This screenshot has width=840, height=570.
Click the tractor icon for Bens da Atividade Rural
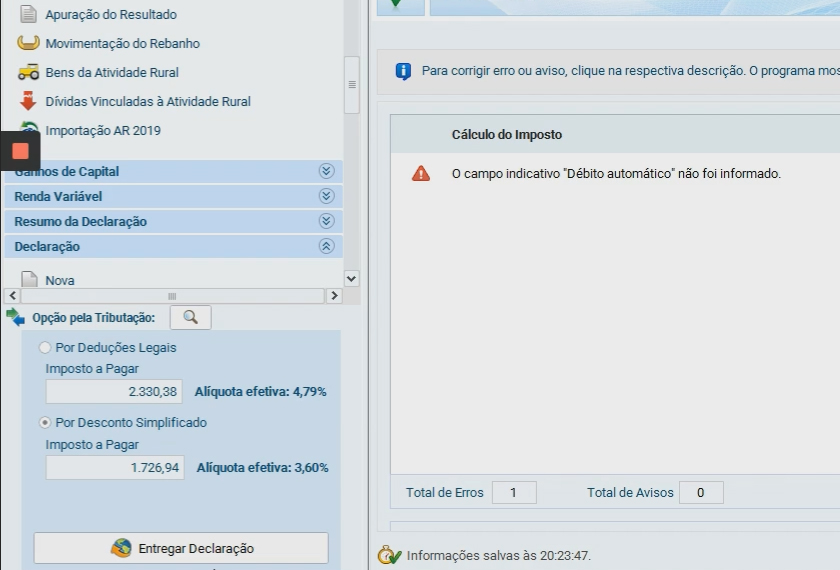pos(28,72)
